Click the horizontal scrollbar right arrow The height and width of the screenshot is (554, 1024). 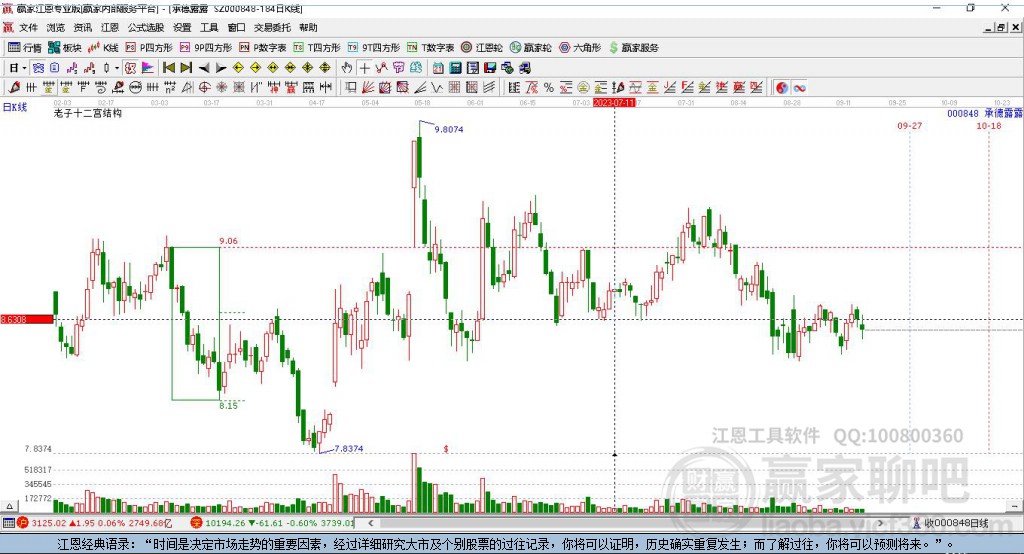880,523
